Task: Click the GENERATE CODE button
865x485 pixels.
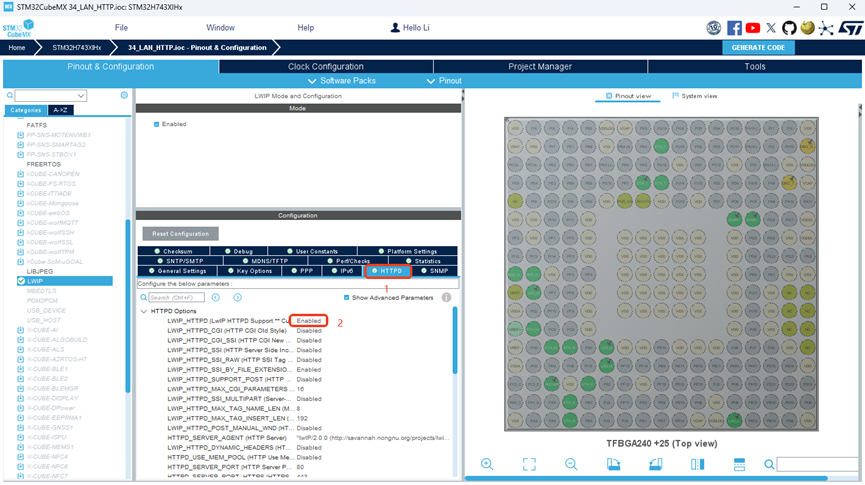Action: 758,47
